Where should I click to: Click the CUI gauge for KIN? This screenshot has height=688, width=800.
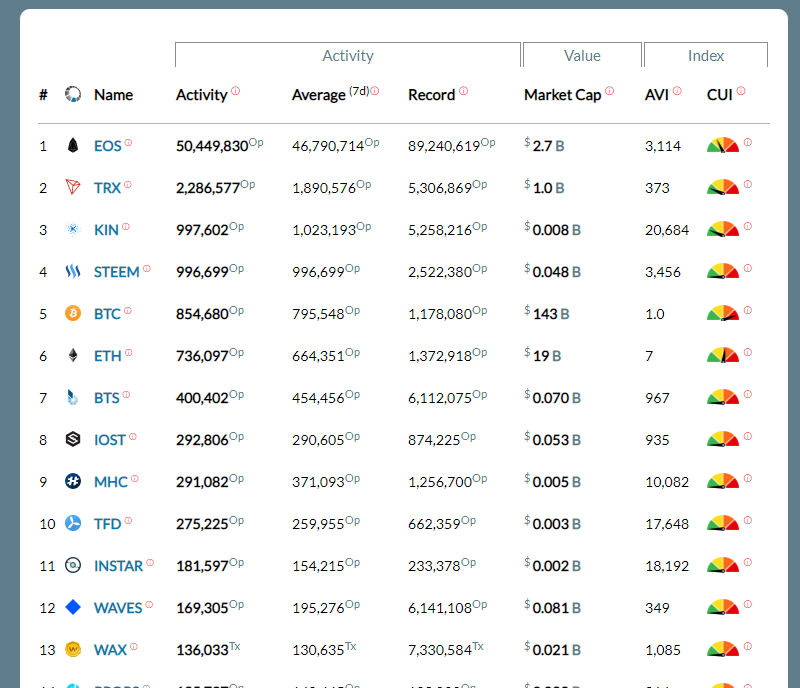(x=723, y=229)
